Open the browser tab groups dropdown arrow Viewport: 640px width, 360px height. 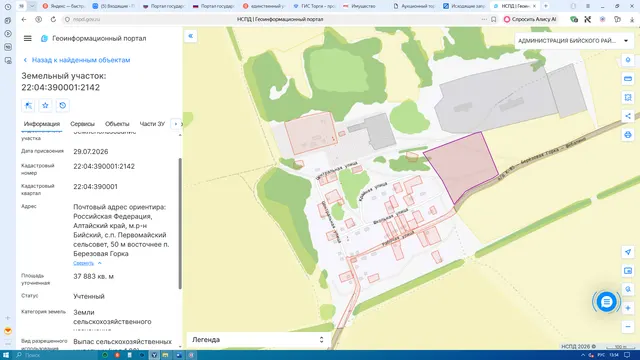coord(32,6)
